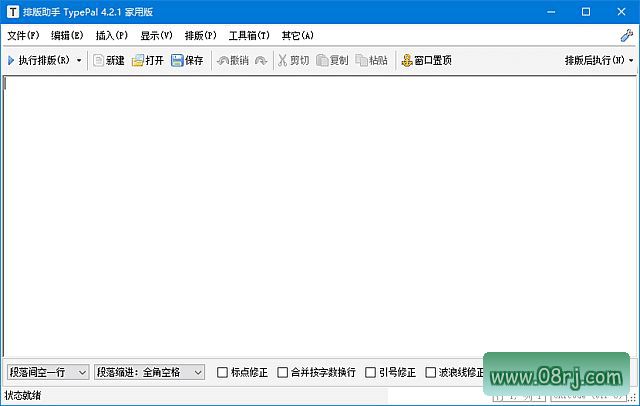Open the 排版后执行(N) dropdown
The height and width of the screenshot is (406, 640).
(x=599, y=60)
